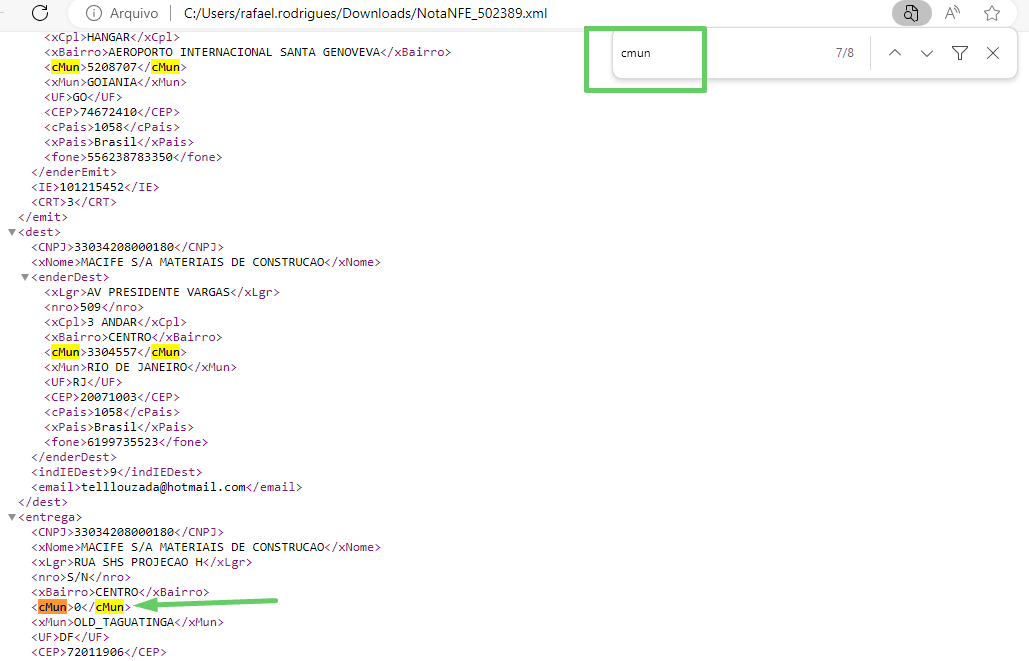Viewport: 1029px width, 661px height.
Task: Select the CEP value 72011906
Action: (x=95, y=652)
